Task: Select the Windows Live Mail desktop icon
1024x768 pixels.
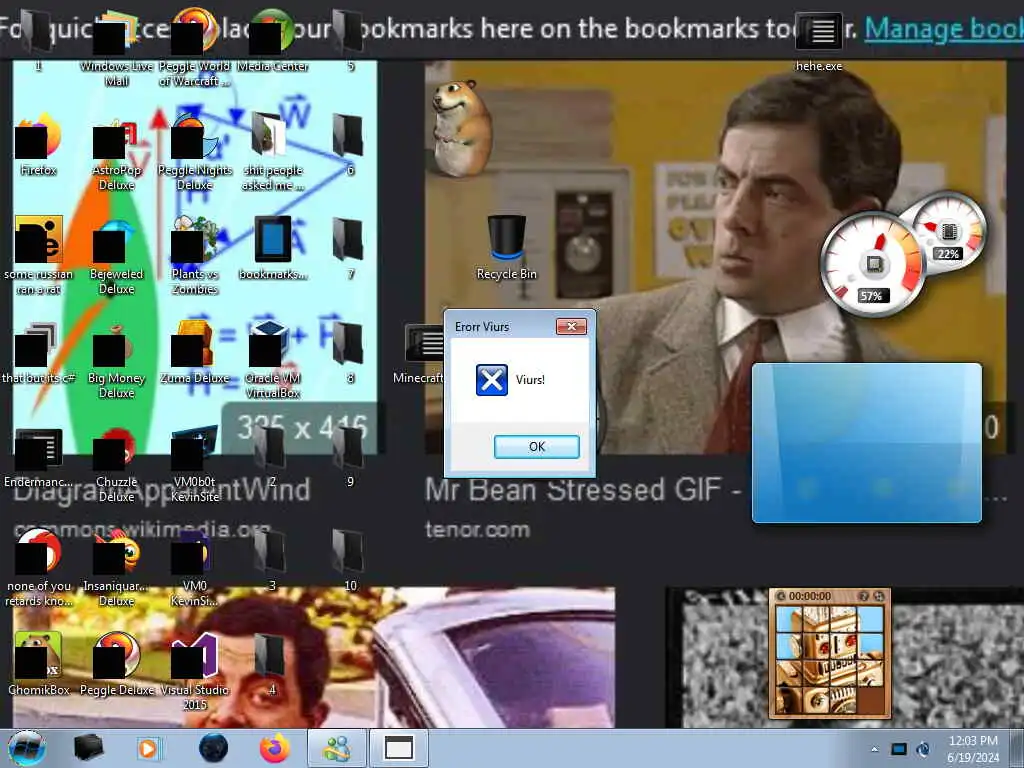Action: [116, 46]
